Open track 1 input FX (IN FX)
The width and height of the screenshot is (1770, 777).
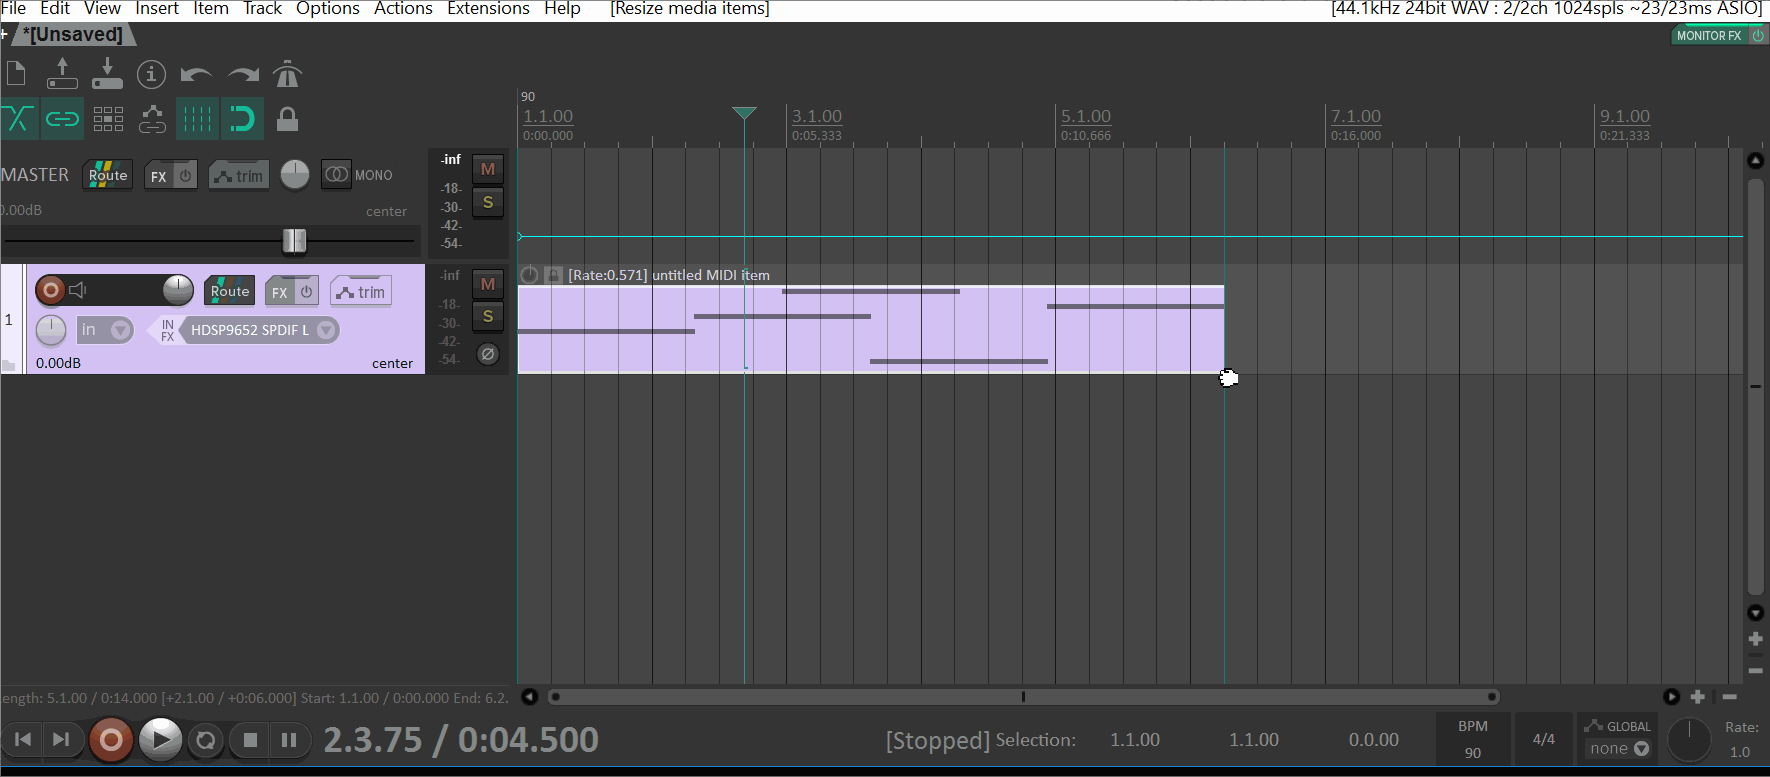click(x=167, y=330)
